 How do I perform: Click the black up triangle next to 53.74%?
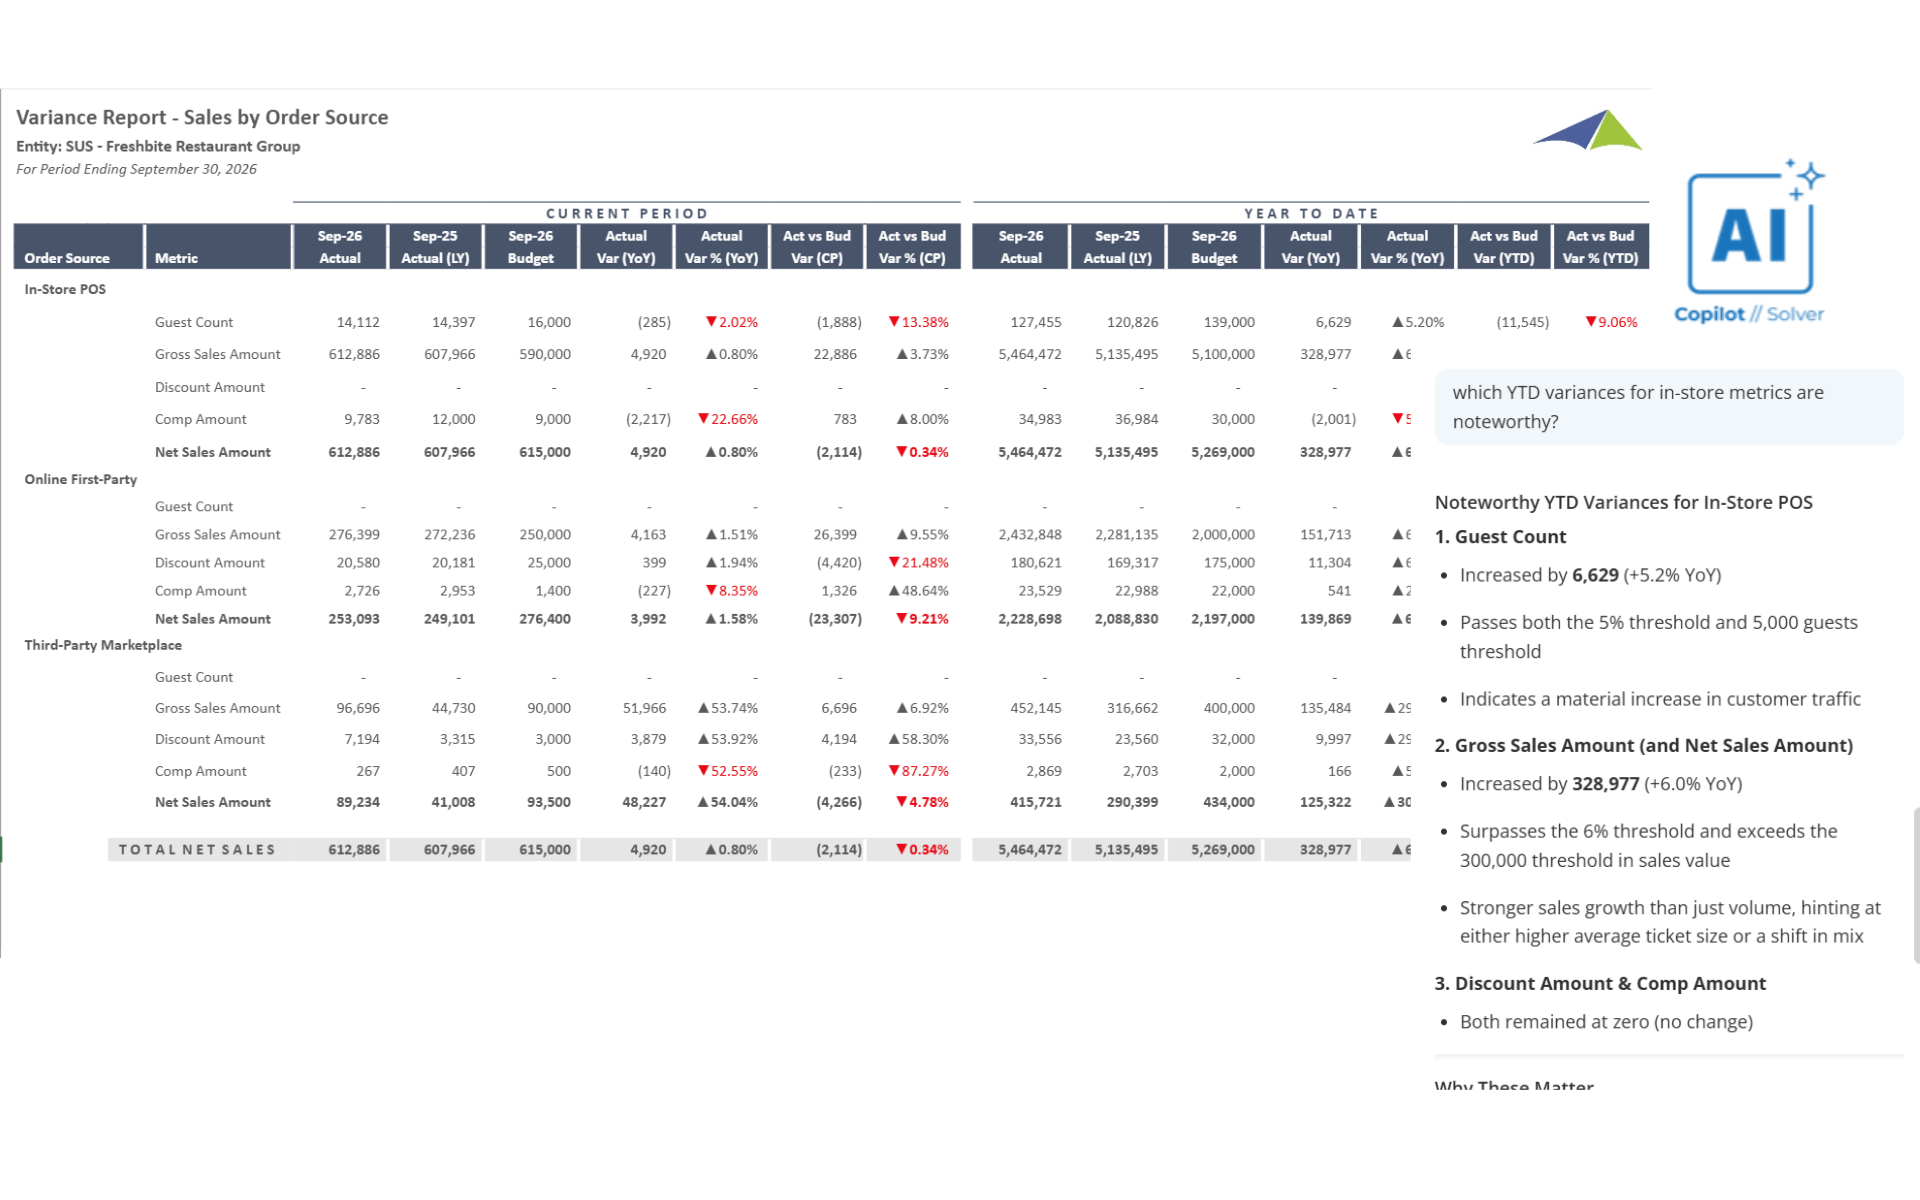pyautogui.click(x=703, y=708)
